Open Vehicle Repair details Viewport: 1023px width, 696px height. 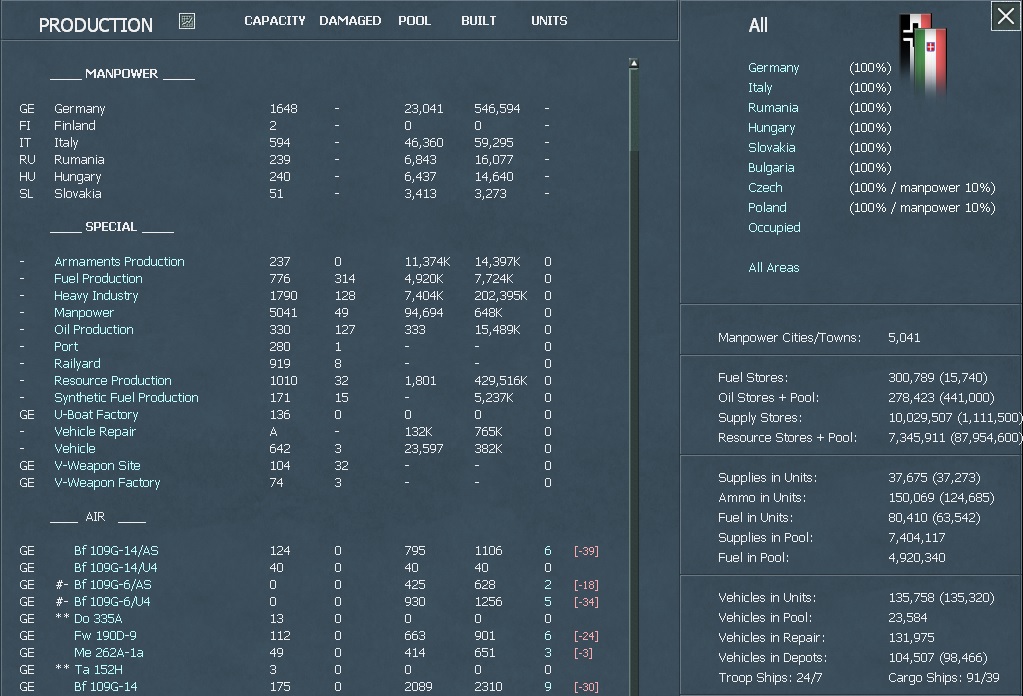[x=95, y=431]
